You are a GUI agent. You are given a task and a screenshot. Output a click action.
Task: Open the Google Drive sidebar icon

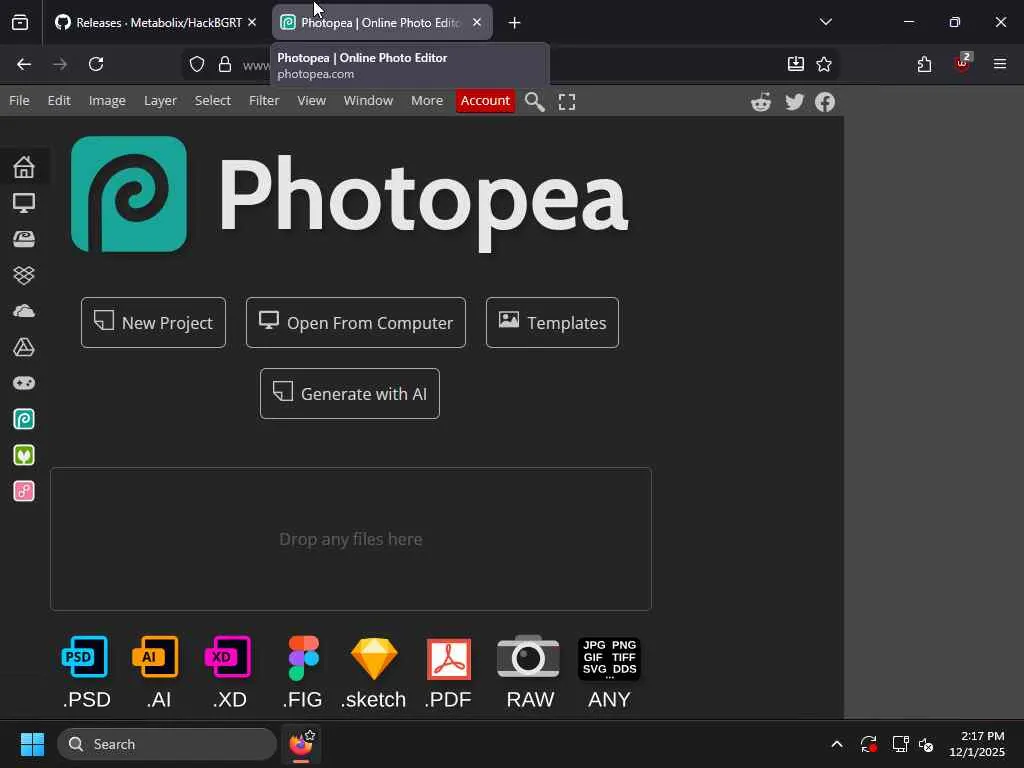coord(24,347)
